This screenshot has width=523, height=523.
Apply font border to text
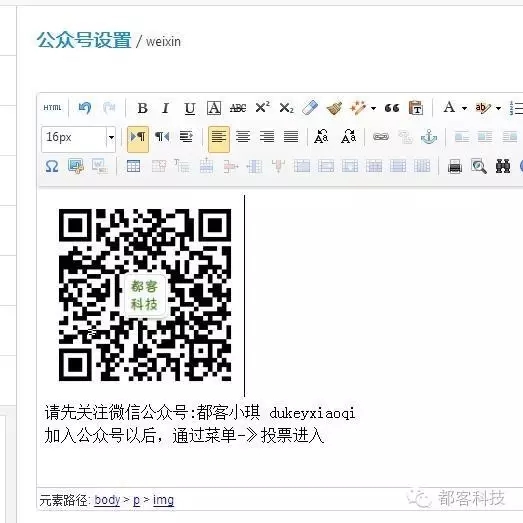click(x=214, y=108)
